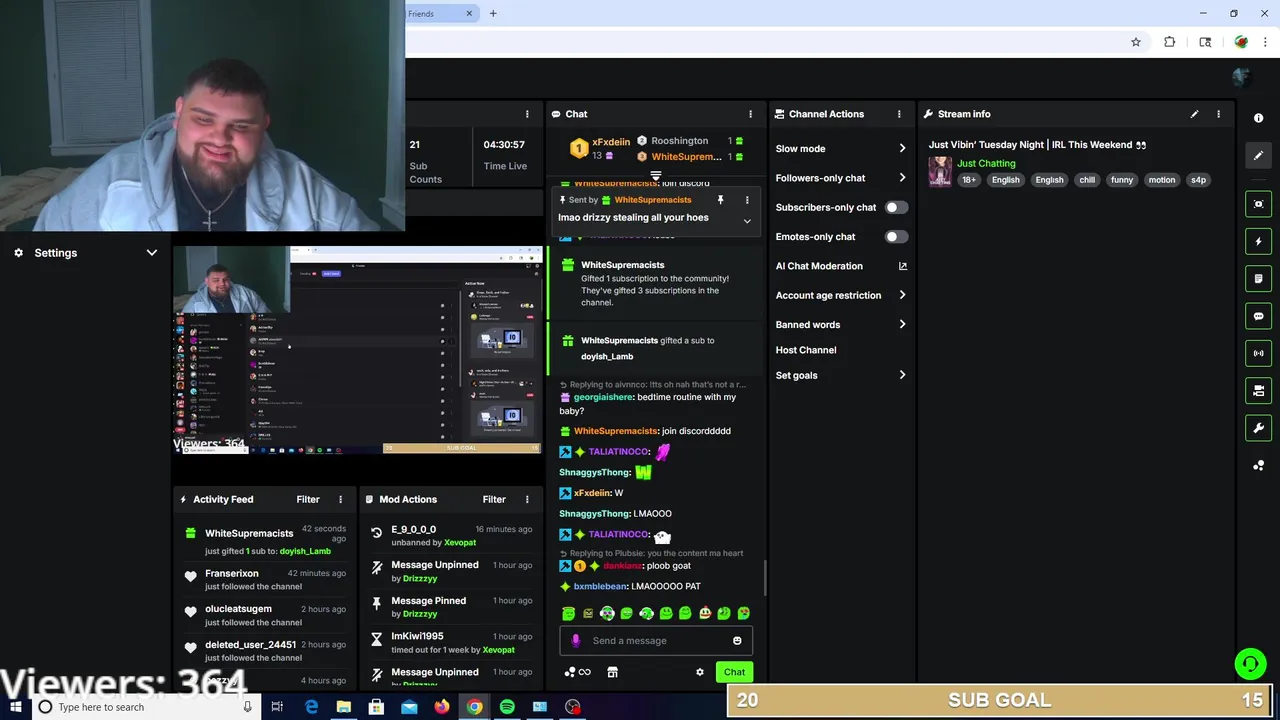This screenshot has width=1280, height=720.
Task: Expand Slow mode options
Action: pyautogui.click(x=902, y=149)
